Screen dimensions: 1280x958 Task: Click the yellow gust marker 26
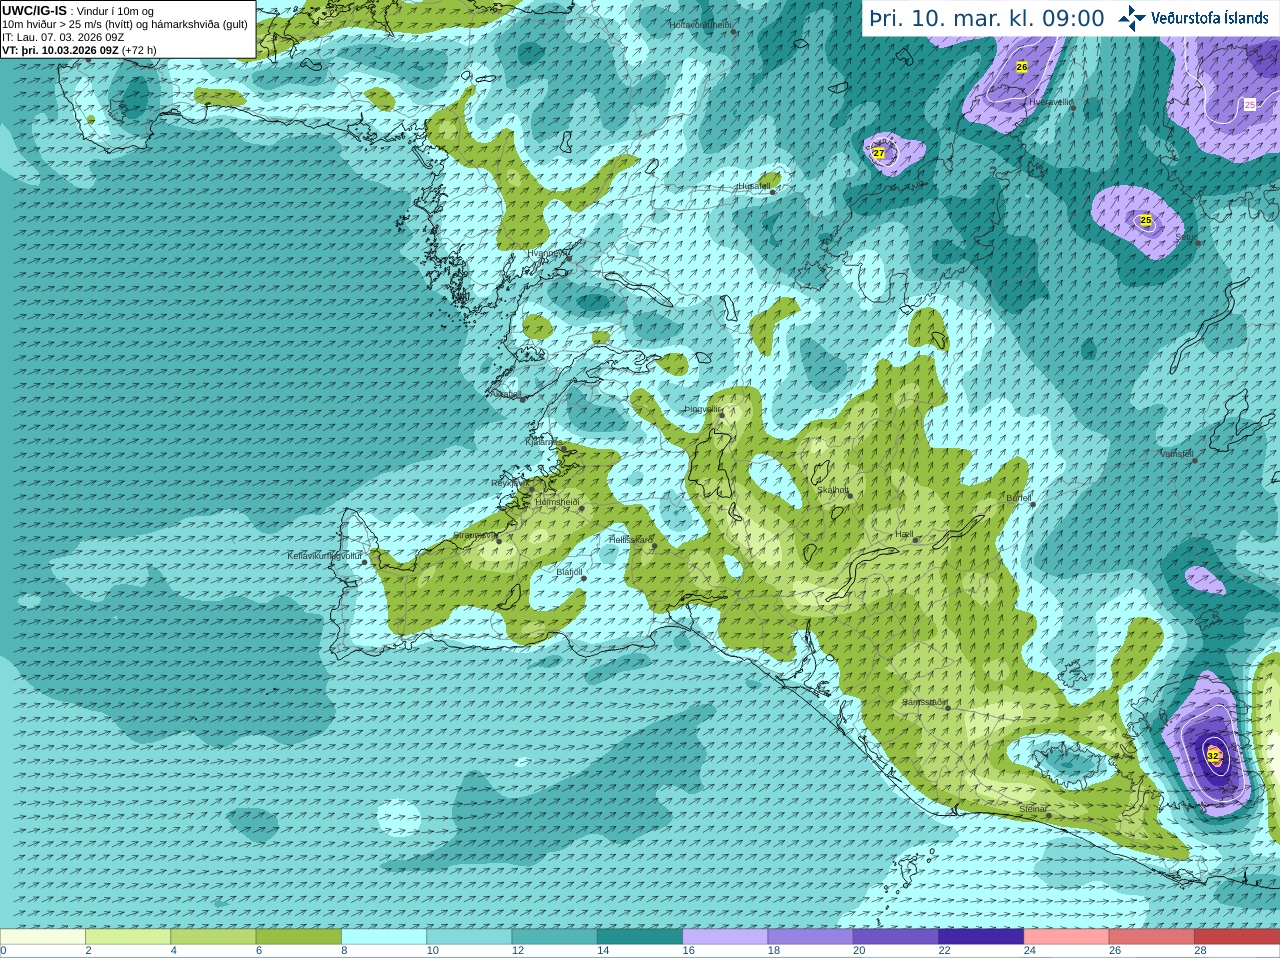pyautogui.click(x=1021, y=67)
